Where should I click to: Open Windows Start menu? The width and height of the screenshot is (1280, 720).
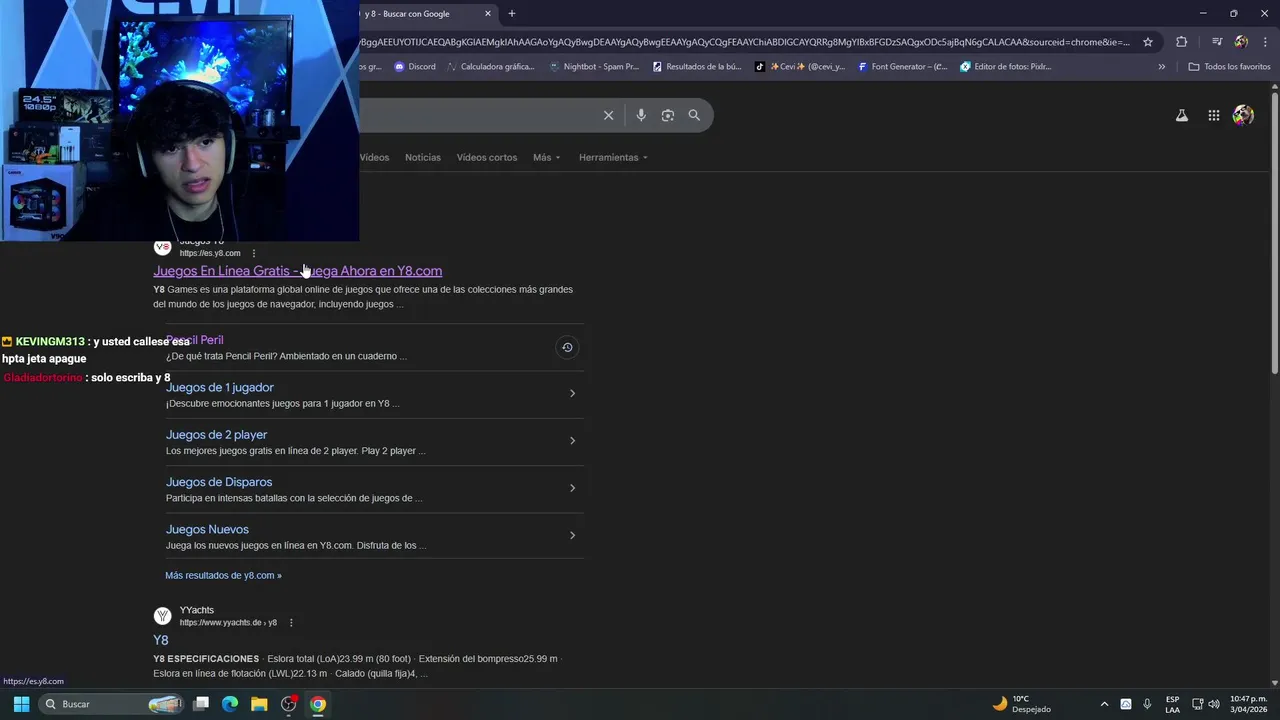pyautogui.click(x=21, y=704)
